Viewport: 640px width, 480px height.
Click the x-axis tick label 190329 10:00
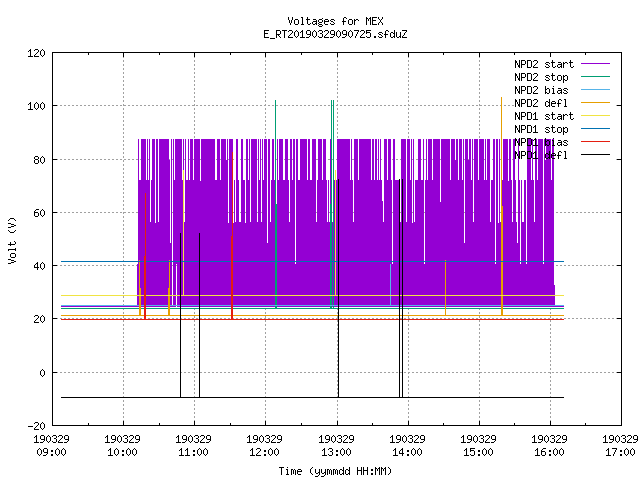pyautogui.click(x=122, y=446)
